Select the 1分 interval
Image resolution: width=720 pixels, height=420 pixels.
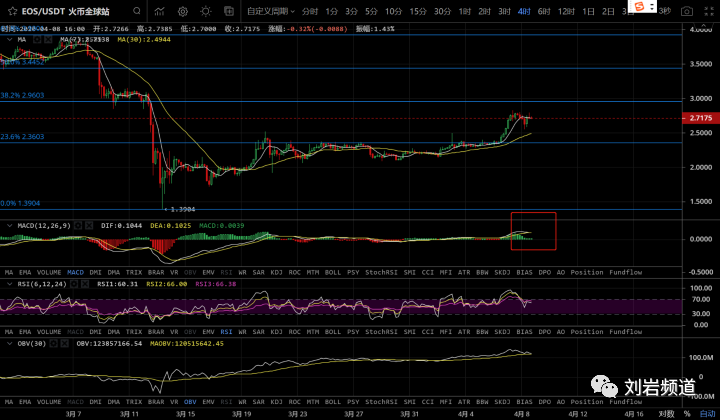[x=332, y=11]
